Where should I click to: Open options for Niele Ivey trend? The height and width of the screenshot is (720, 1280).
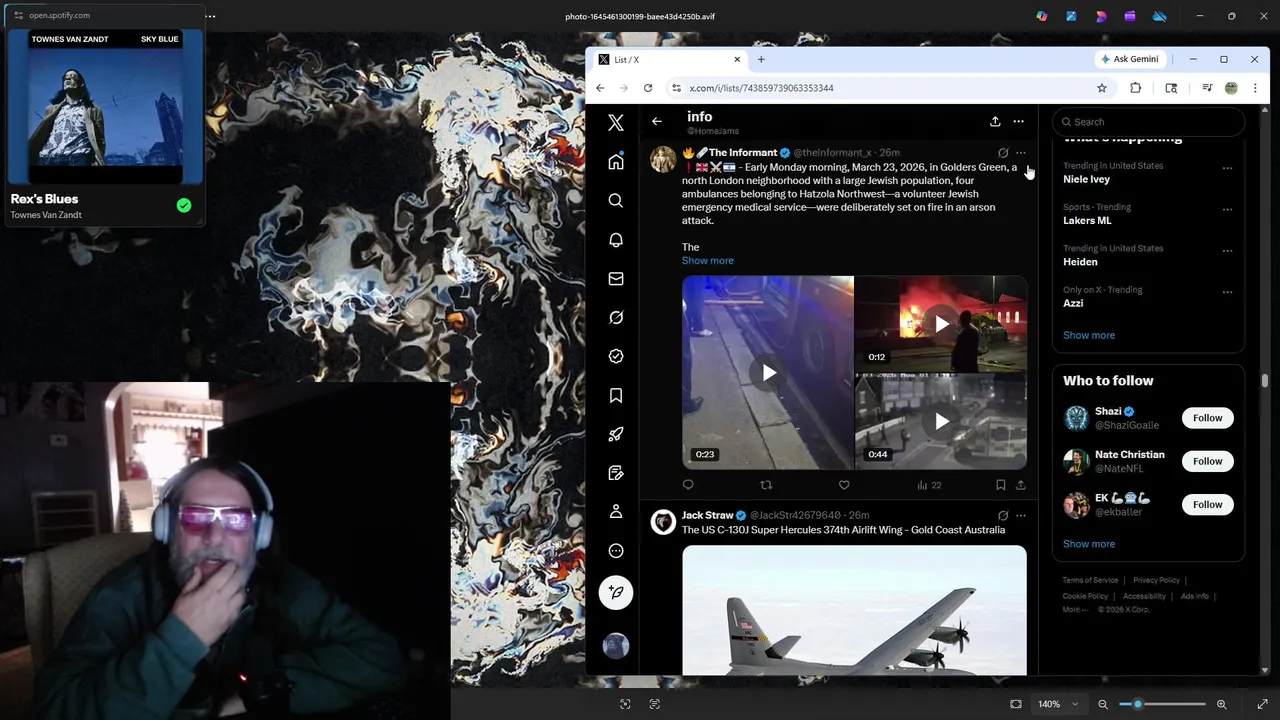click(1227, 168)
